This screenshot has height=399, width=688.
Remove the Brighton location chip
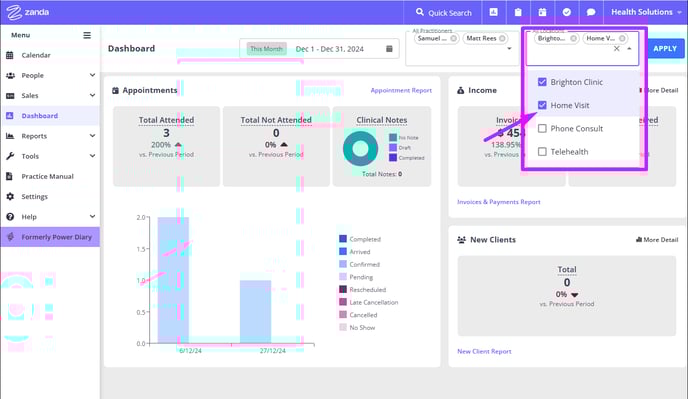point(573,38)
